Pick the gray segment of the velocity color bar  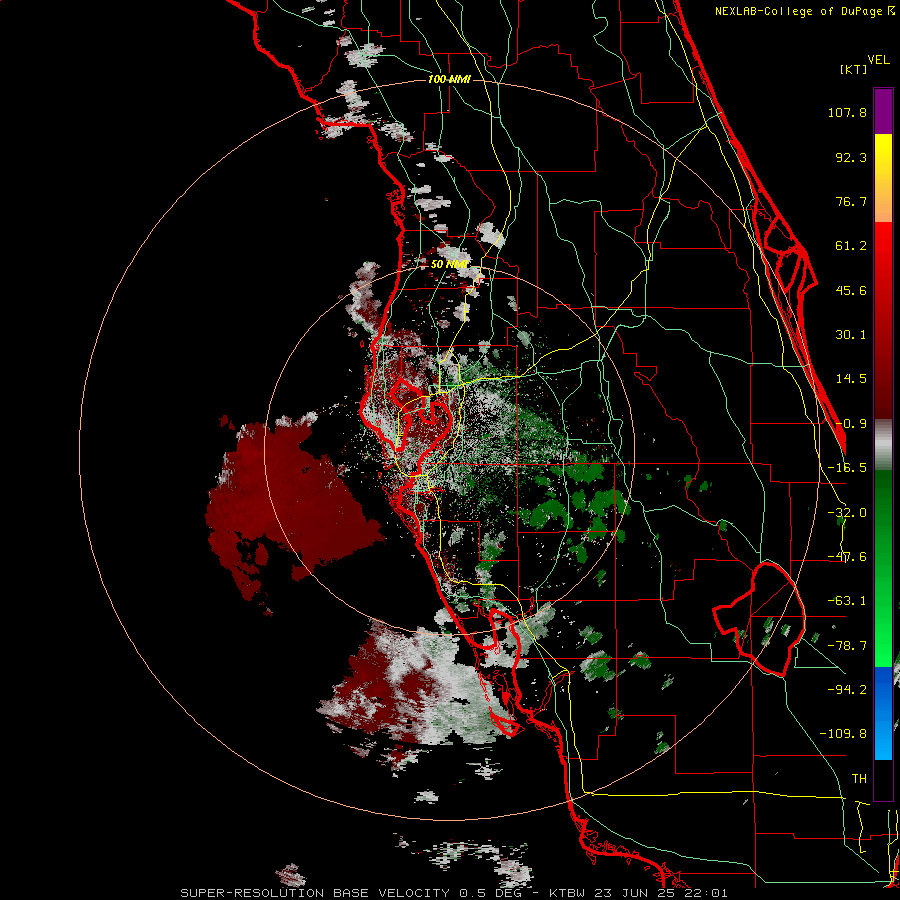point(883,445)
